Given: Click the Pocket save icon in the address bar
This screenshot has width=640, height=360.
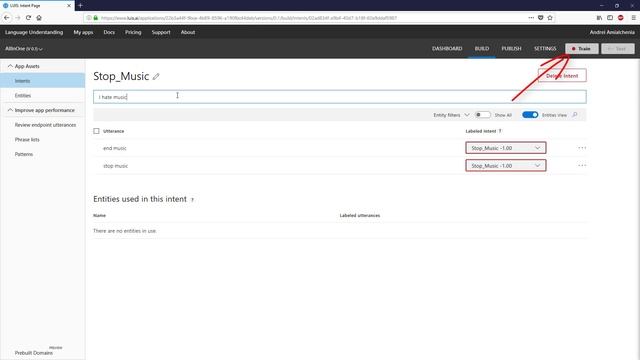Looking at the screenshot, I should click(540, 18).
